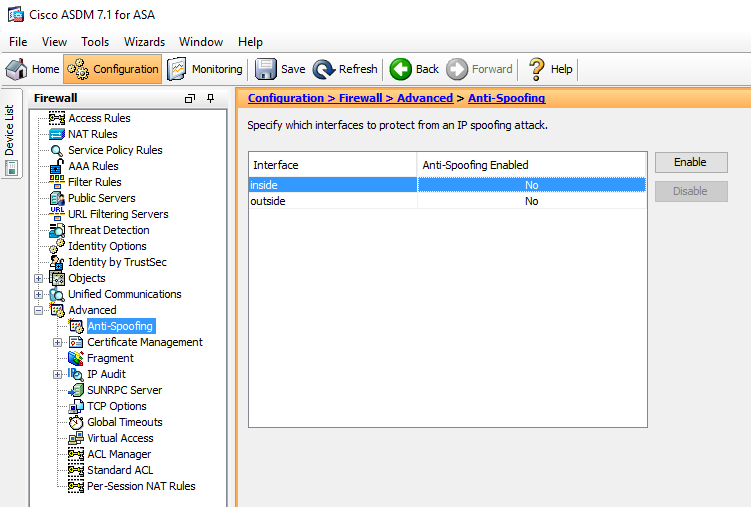Open Monitoring from the toolbar

pyautogui.click(x=205, y=69)
